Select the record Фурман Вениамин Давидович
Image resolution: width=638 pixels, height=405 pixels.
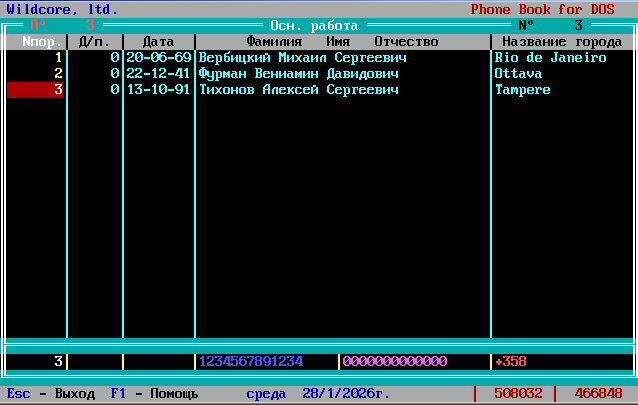[x=299, y=74]
